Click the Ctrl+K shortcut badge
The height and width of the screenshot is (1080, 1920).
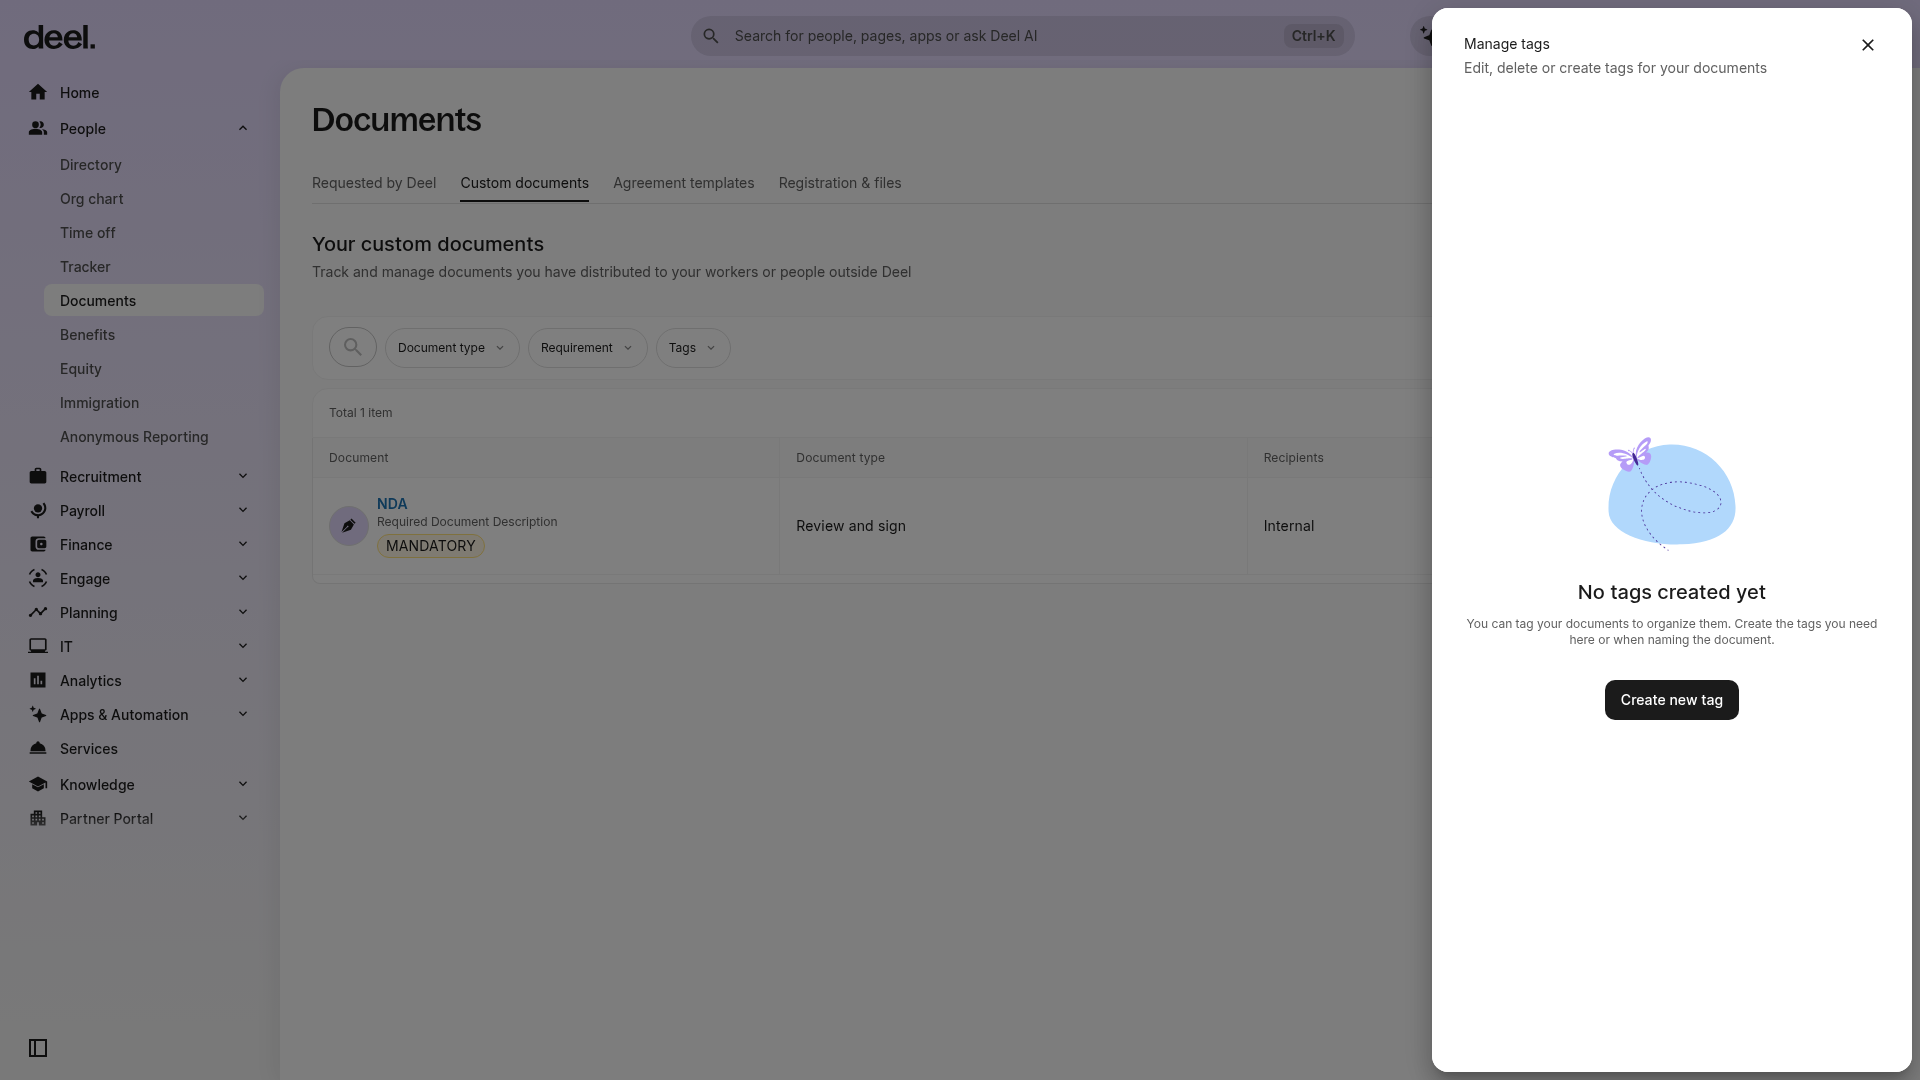1313,36
